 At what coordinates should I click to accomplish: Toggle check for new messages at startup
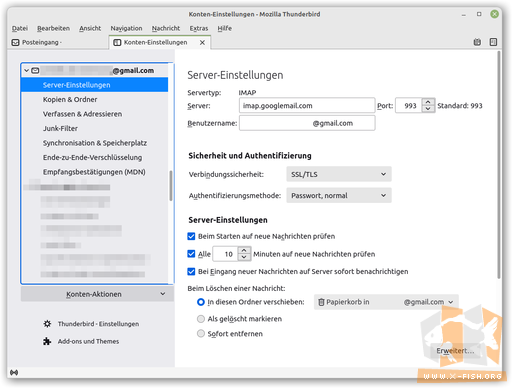(x=191, y=236)
